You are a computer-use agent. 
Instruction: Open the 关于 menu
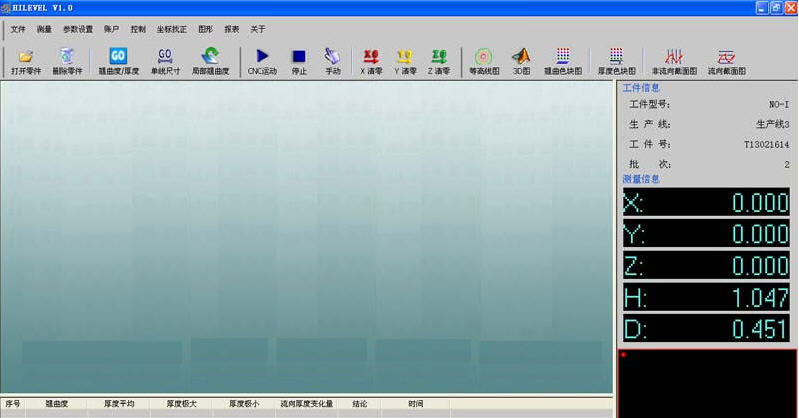[x=258, y=29]
